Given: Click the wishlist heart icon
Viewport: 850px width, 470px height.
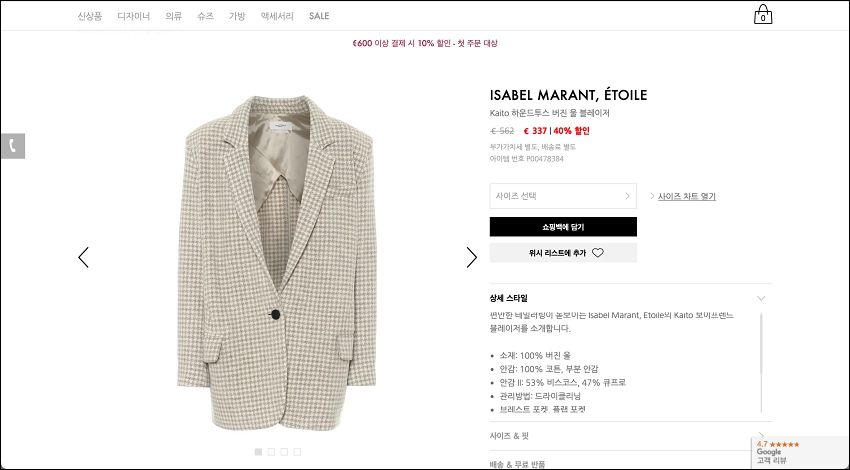Looking at the screenshot, I should point(597,253).
